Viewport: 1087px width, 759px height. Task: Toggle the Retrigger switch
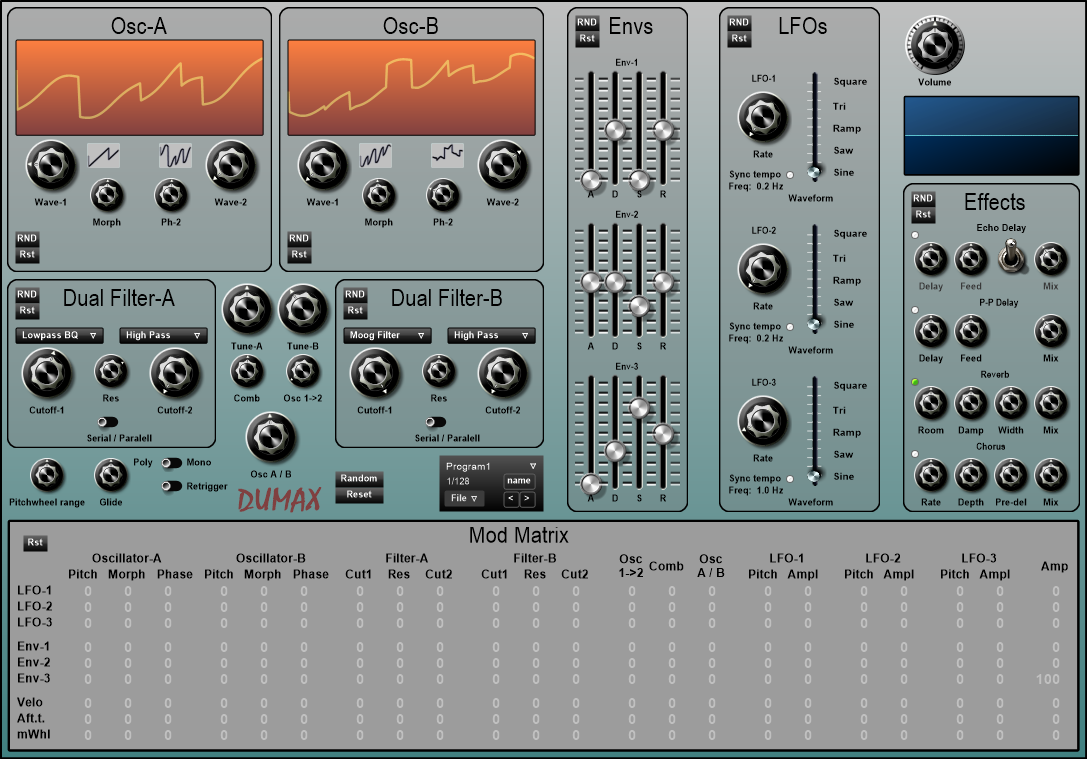pyautogui.click(x=172, y=486)
